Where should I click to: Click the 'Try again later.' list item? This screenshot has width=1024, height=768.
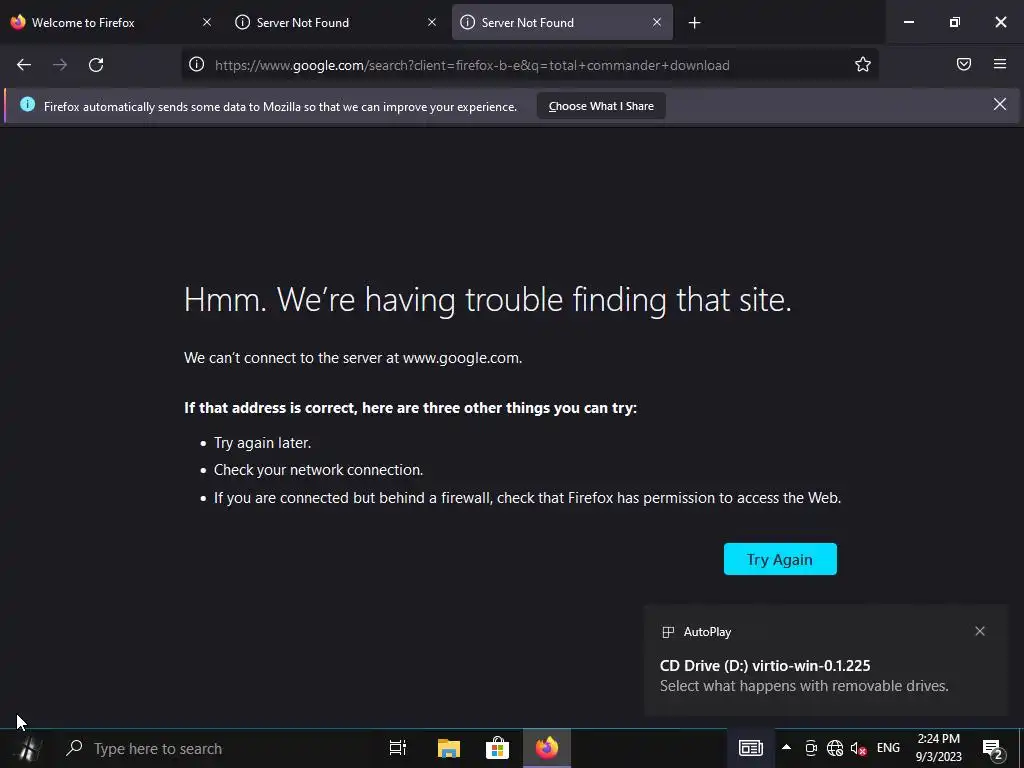point(263,443)
